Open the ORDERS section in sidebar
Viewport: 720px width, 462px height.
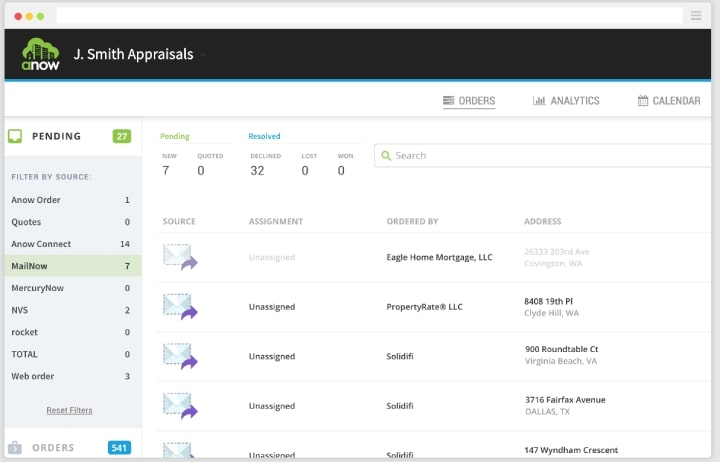click(x=73, y=447)
